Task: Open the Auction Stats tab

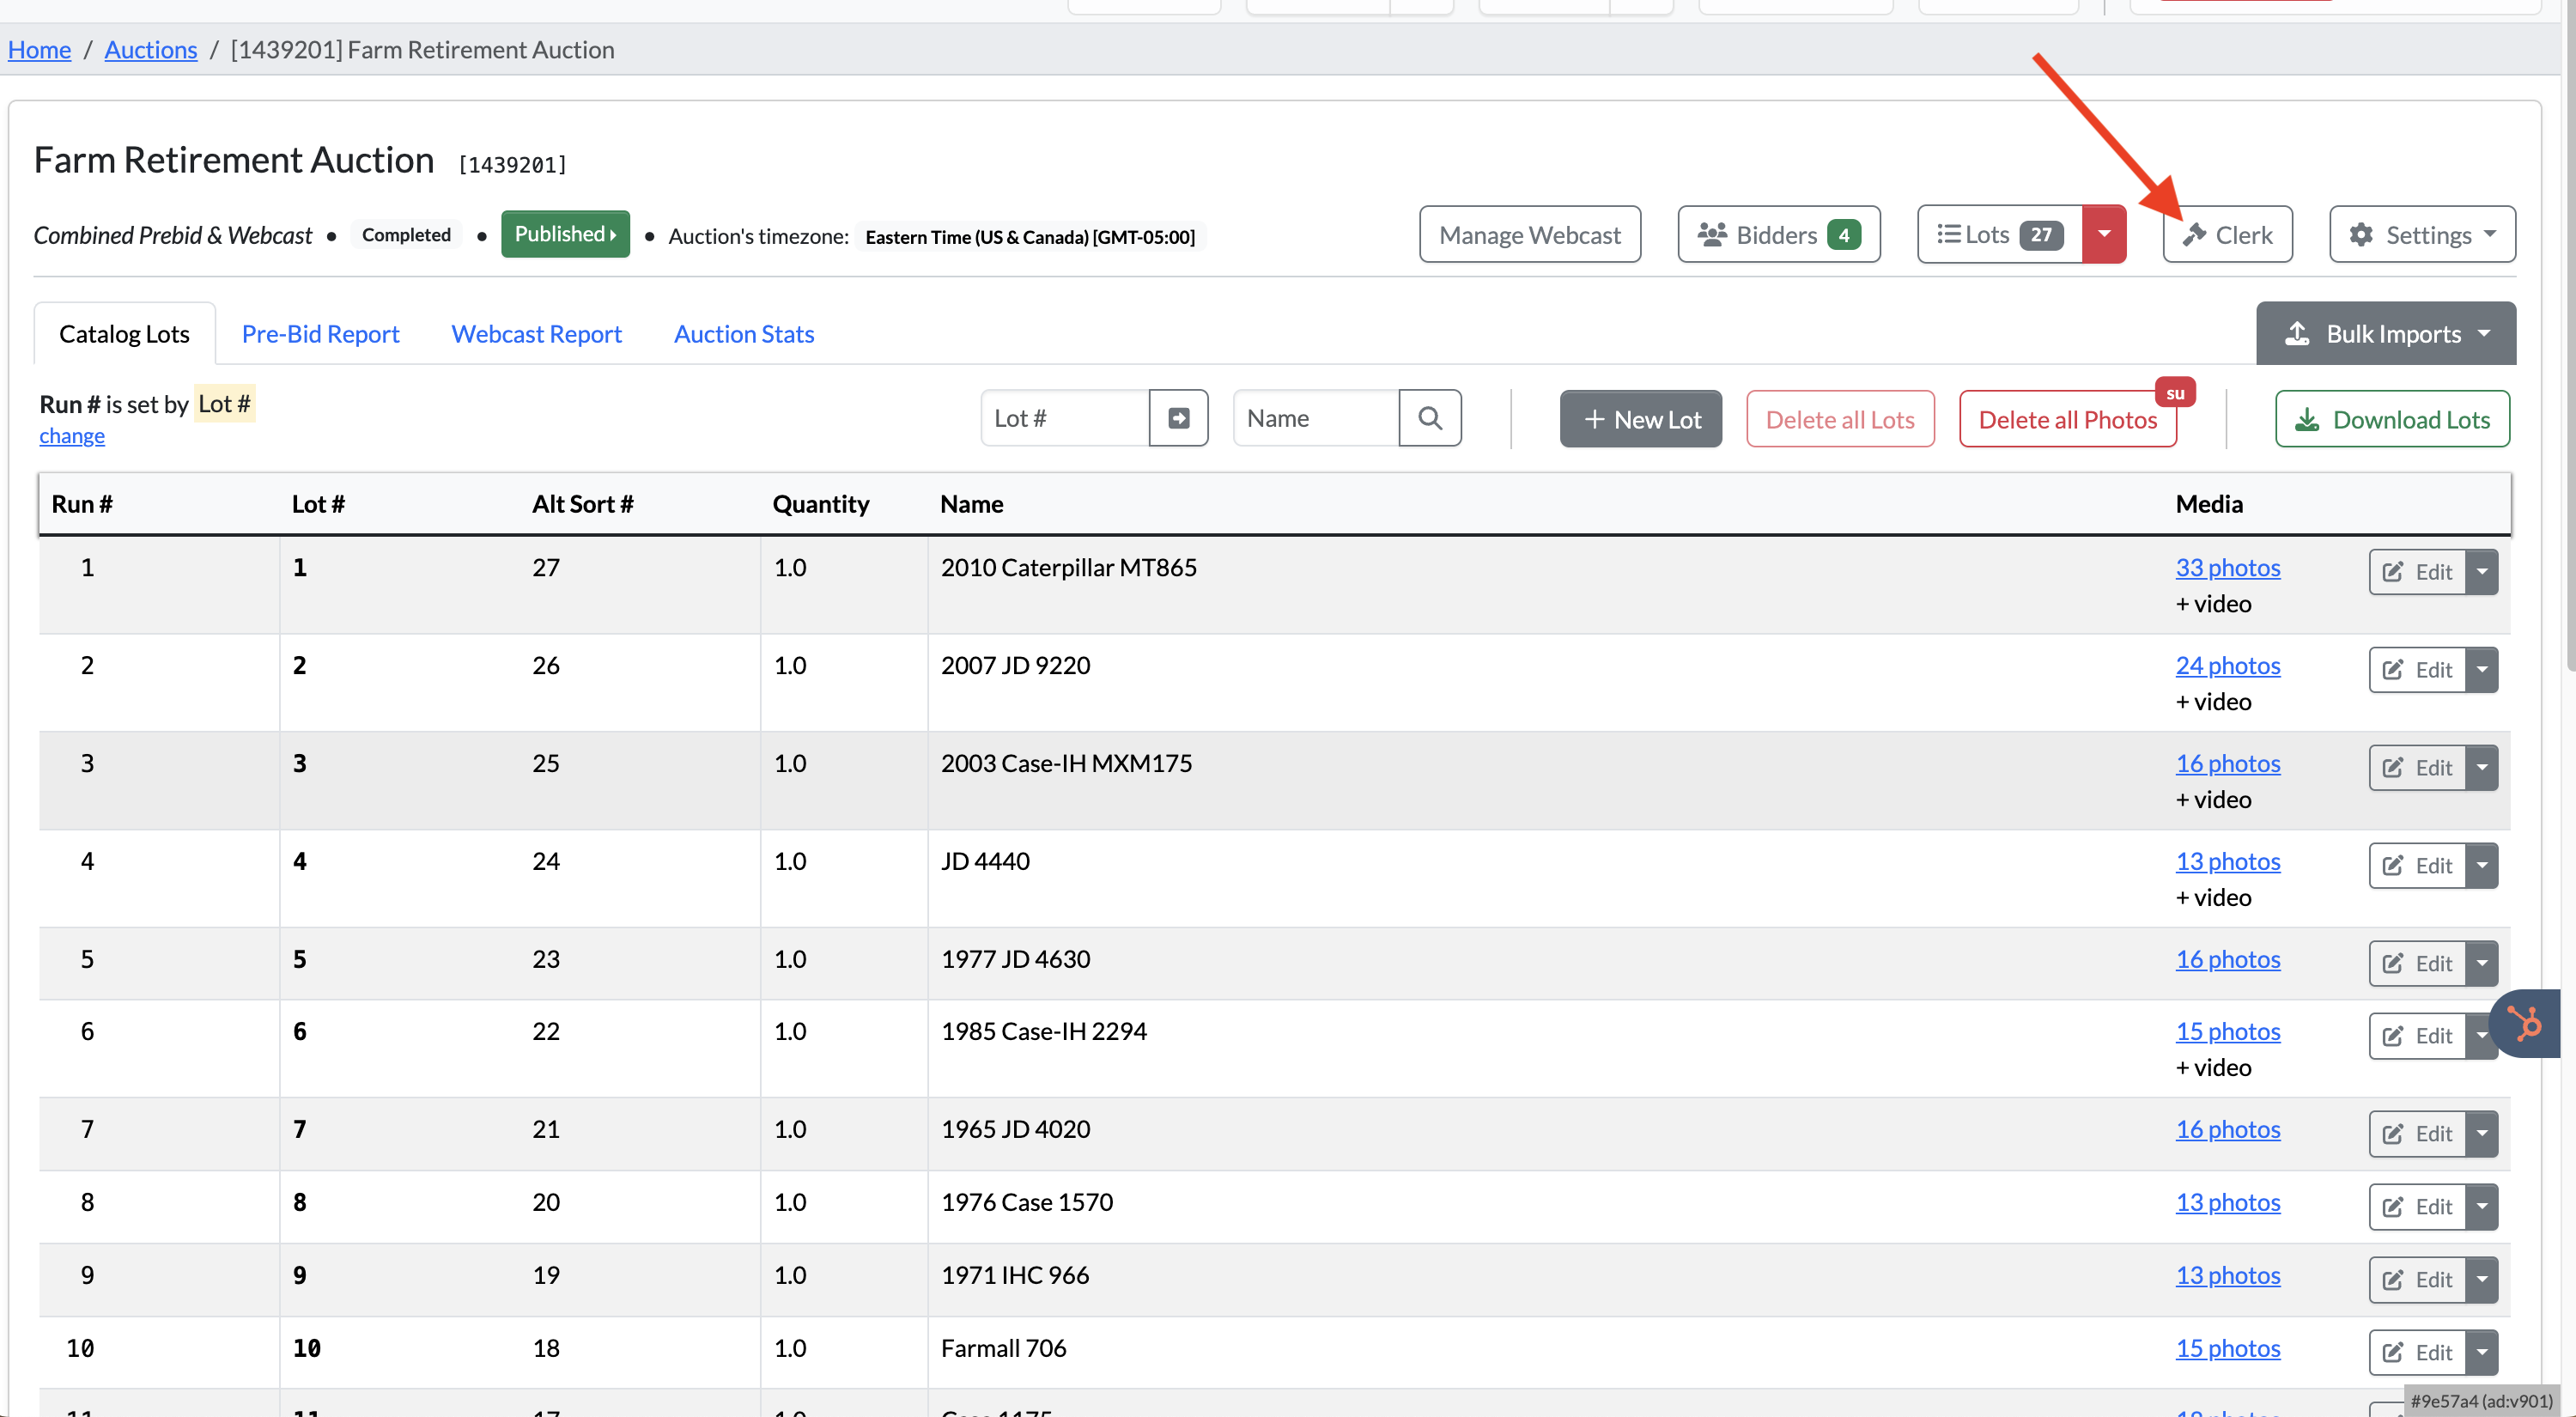Action: coord(743,334)
